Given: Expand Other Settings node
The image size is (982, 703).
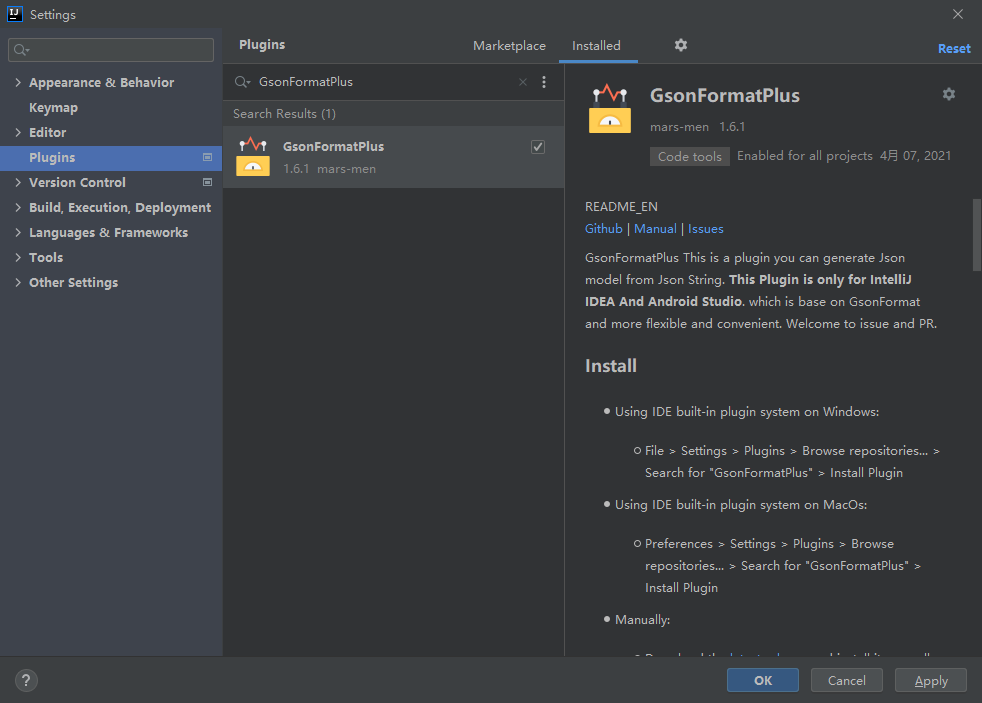Looking at the screenshot, I should 18,282.
